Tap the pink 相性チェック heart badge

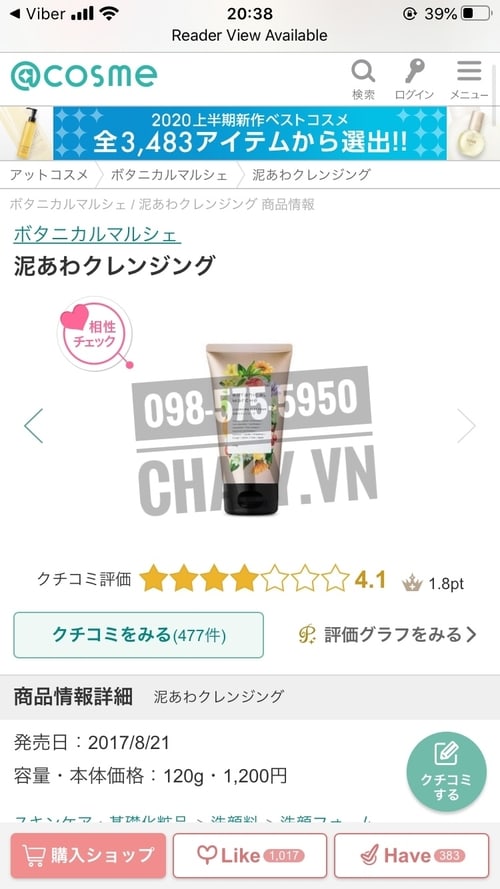pos(94,334)
